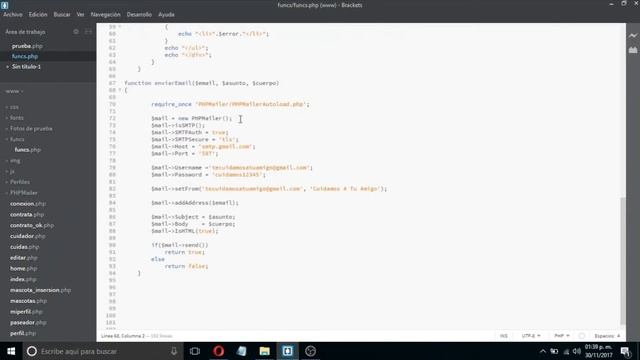Open Task View on taskbar

(x=195, y=351)
